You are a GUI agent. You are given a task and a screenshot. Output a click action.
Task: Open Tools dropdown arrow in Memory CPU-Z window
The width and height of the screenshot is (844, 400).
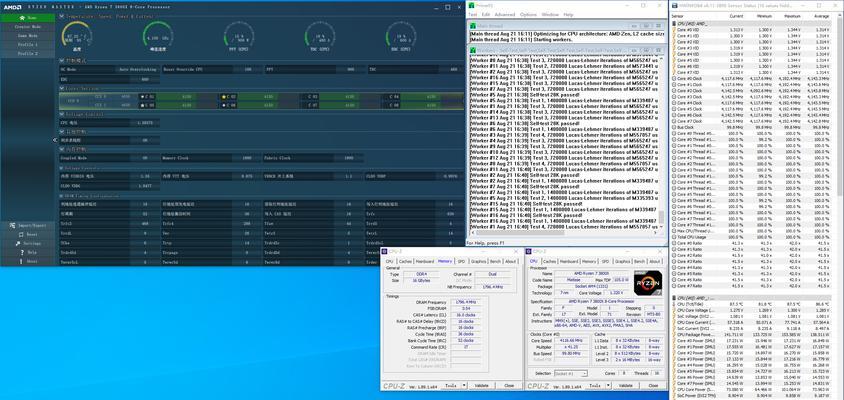point(462,385)
